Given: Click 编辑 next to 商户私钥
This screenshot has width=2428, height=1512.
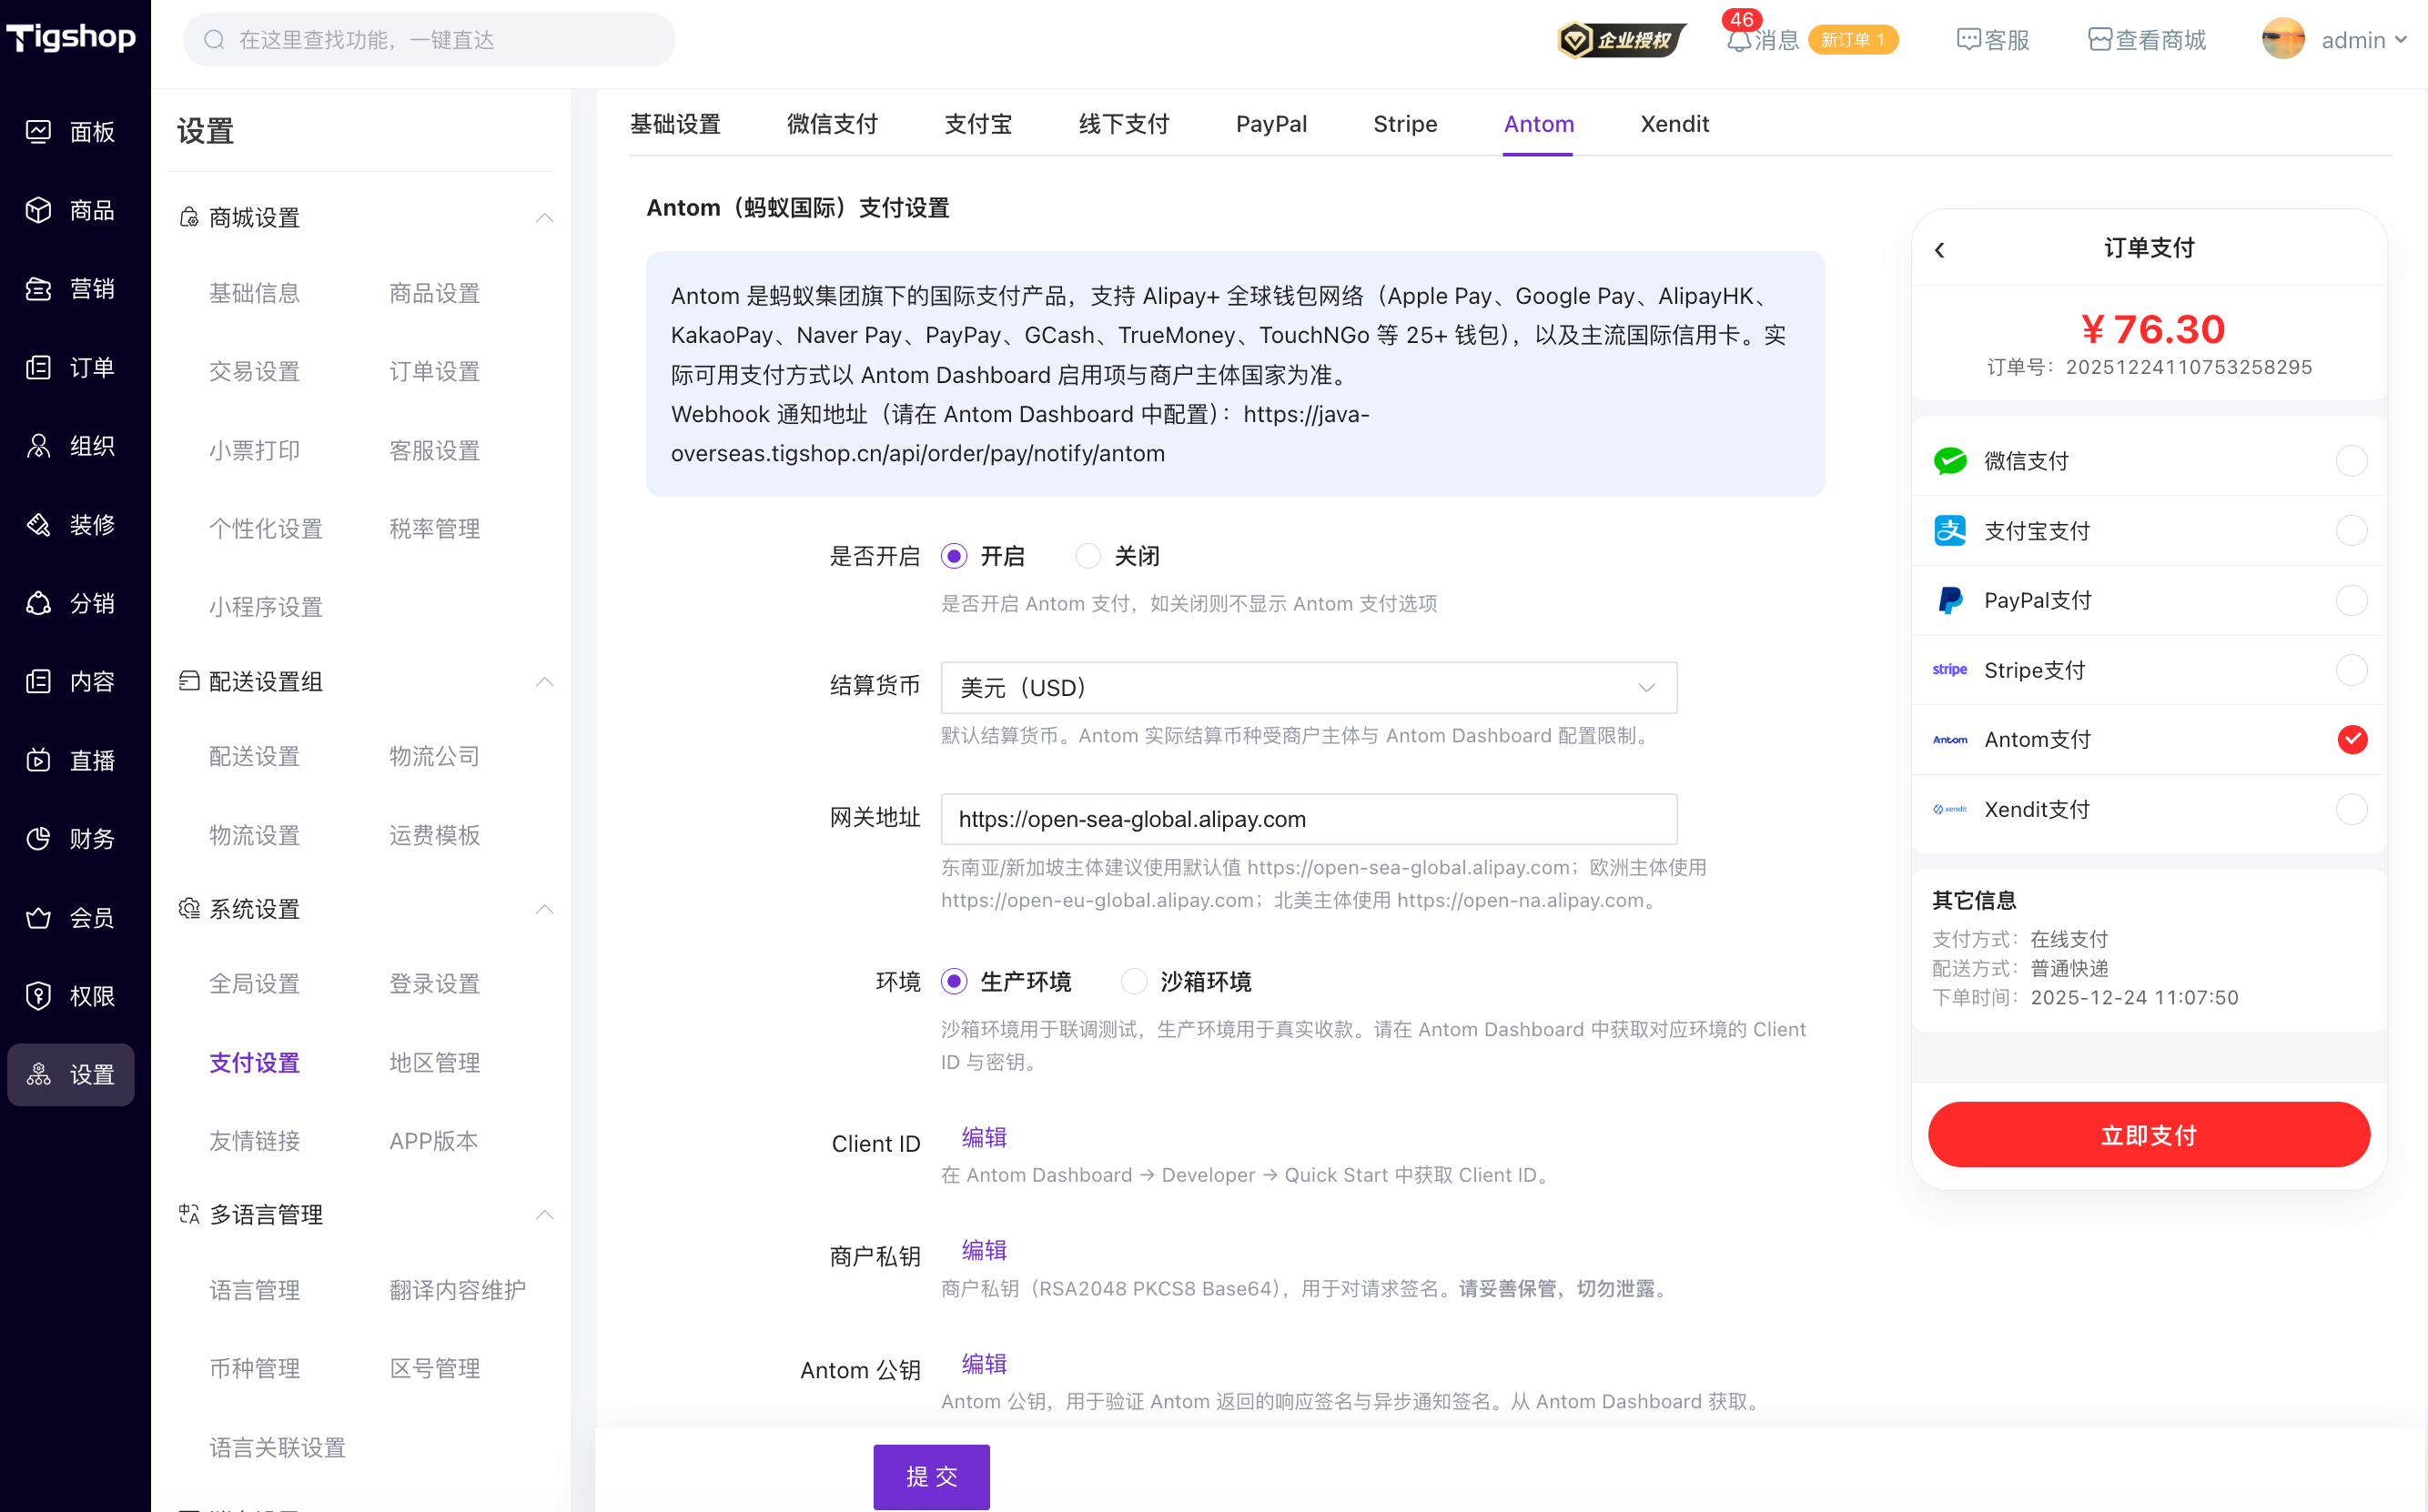Looking at the screenshot, I should 984,1251.
